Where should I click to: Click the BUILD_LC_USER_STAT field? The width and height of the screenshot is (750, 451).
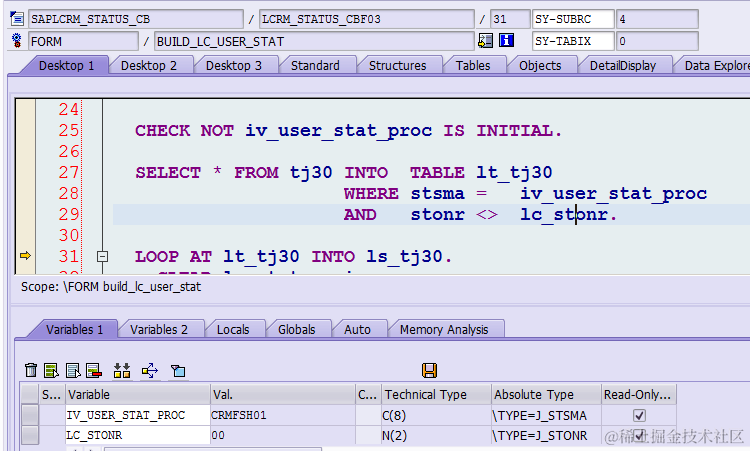314,41
